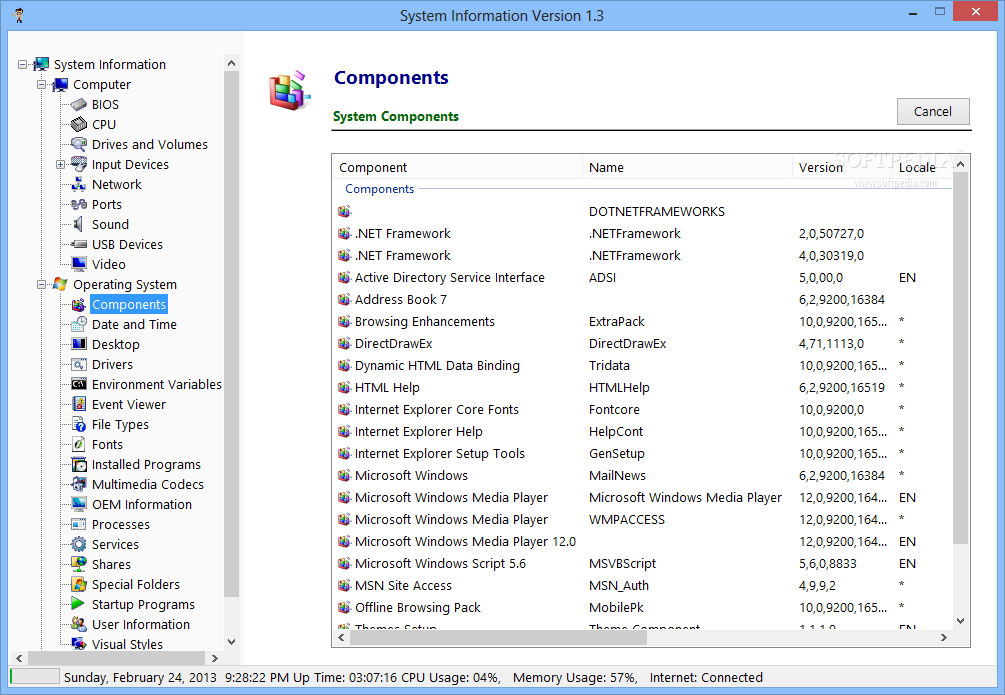Select Browsing Enhancements row
Image resolution: width=1005 pixels, height=695 pixels.
[643, 322]
